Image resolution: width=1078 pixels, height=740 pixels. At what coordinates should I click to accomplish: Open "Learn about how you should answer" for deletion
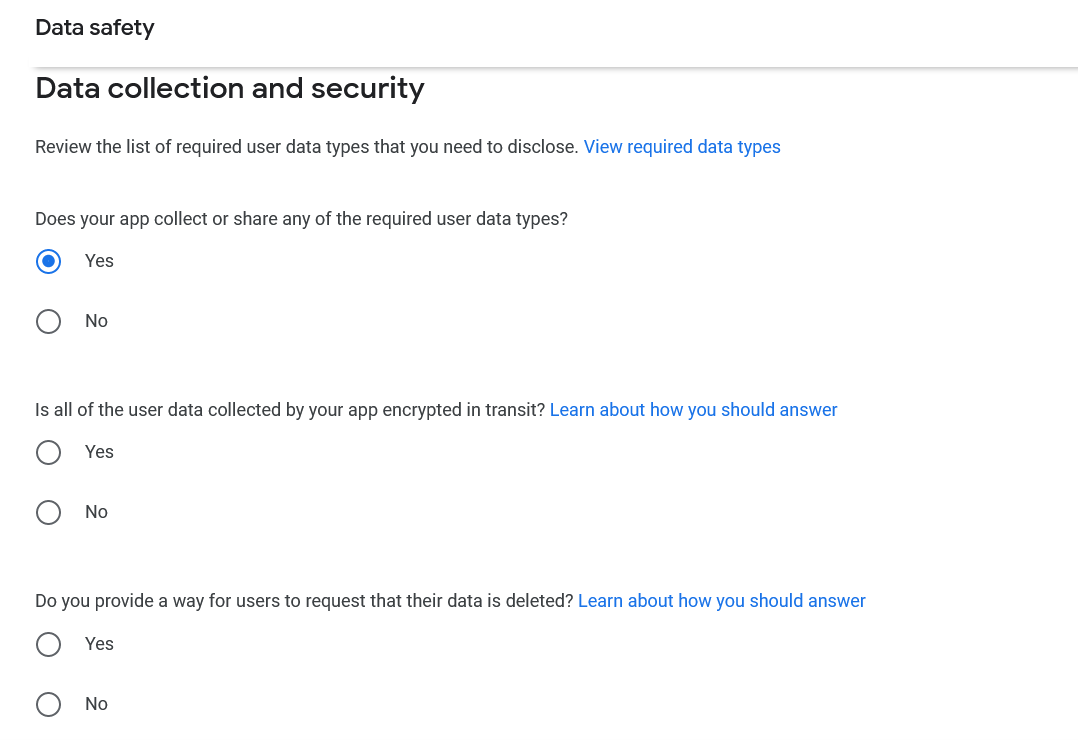(721, 600)
